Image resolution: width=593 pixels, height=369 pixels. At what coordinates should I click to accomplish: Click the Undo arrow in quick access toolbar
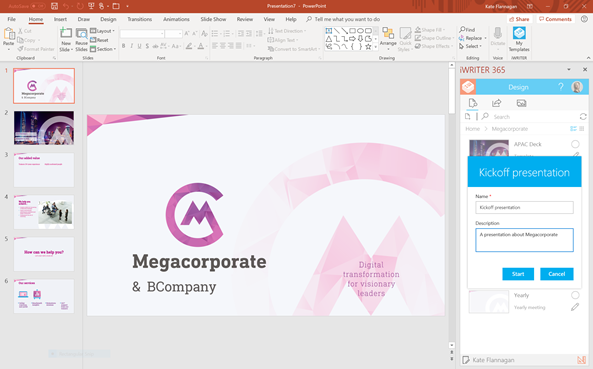tap(66, 6)
